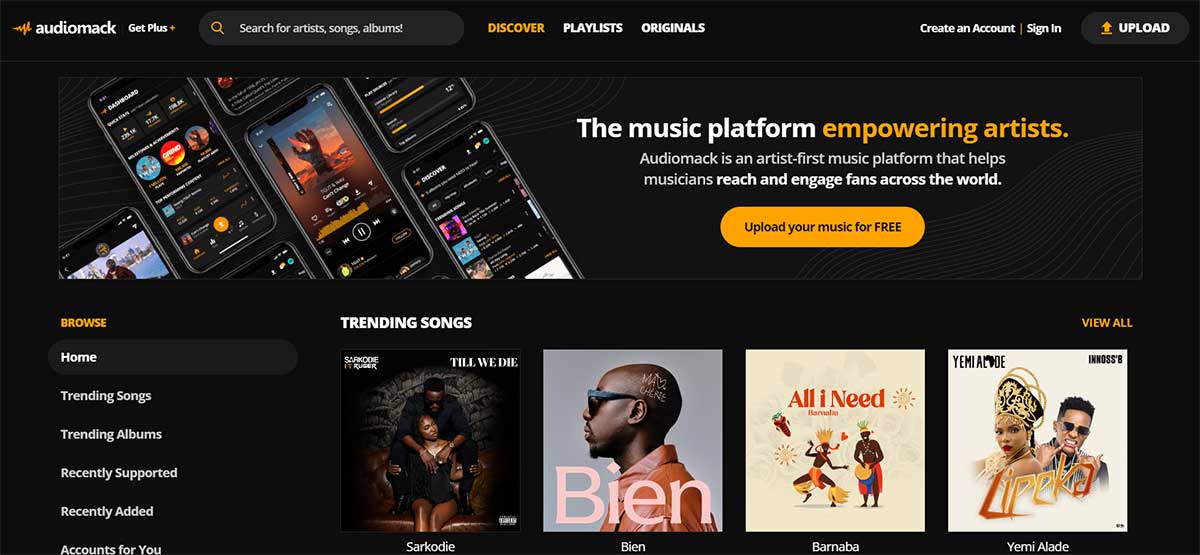The width and height of the screenshot is (1200, 555).
Task: Click View All for trending songs
Action: (x=1107, y=323)
